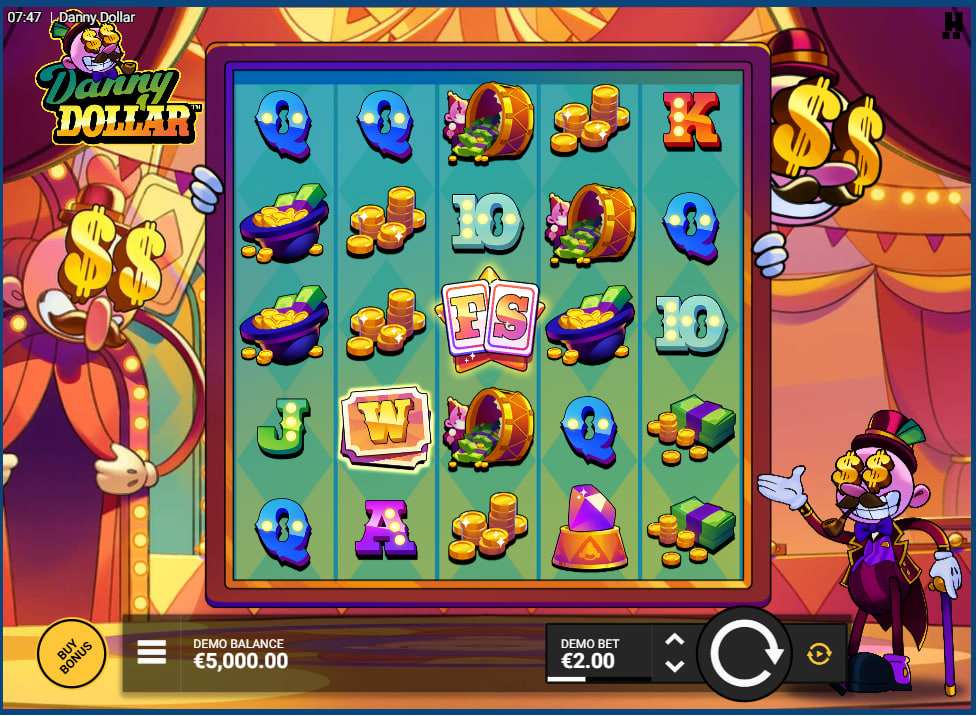Click the 10 symbol in middle reel
The height and width of the screenshot is (716, 978).
point(488,223)
